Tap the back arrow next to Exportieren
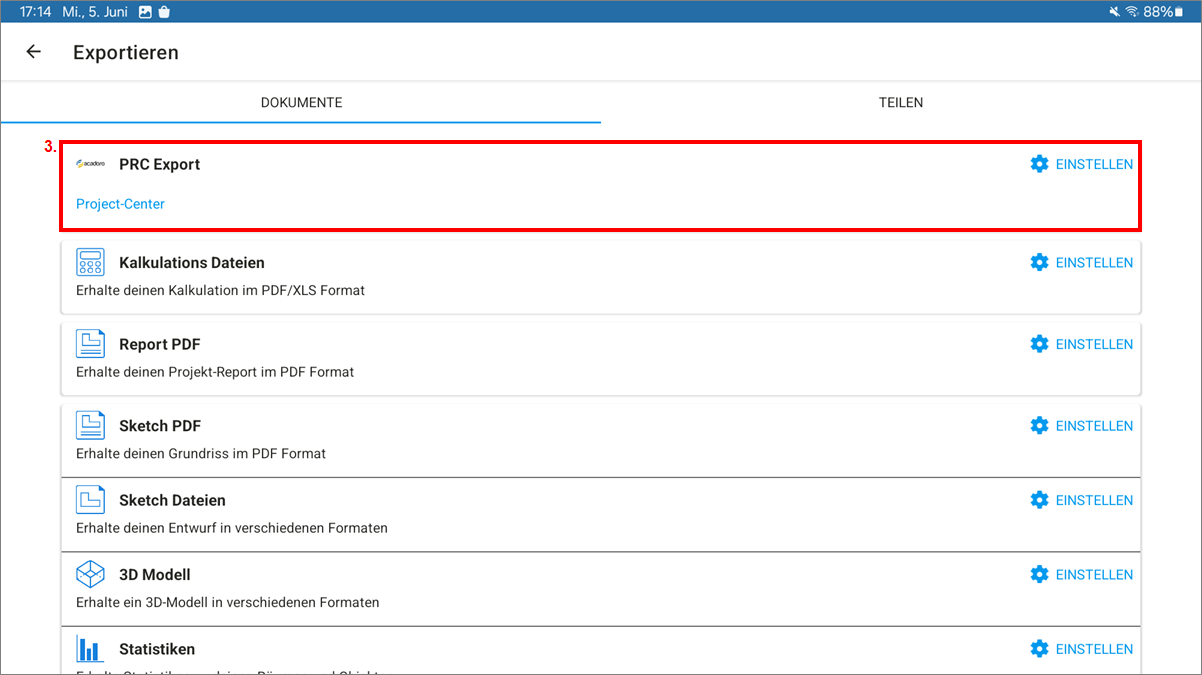 34,52
